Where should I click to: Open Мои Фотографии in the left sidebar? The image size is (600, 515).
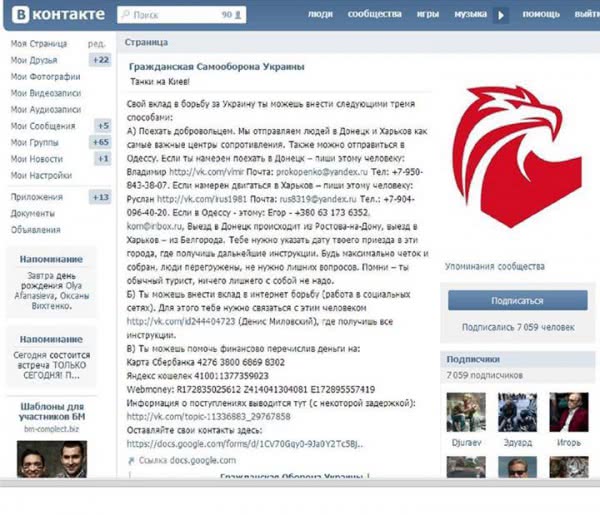pos(45,76)
